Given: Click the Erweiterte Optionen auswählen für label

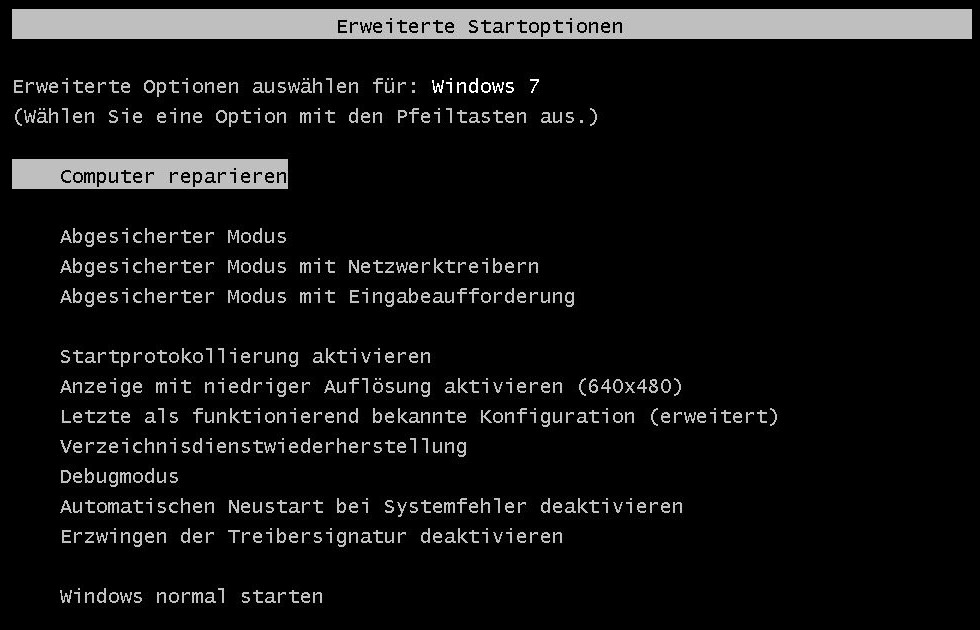Looking at the screenshot, I should 215,87.
